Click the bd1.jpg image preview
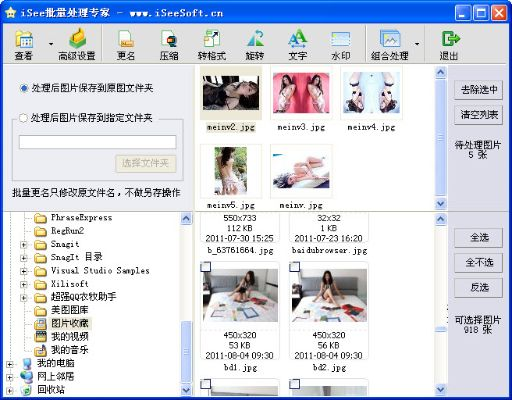 [240, 295]
